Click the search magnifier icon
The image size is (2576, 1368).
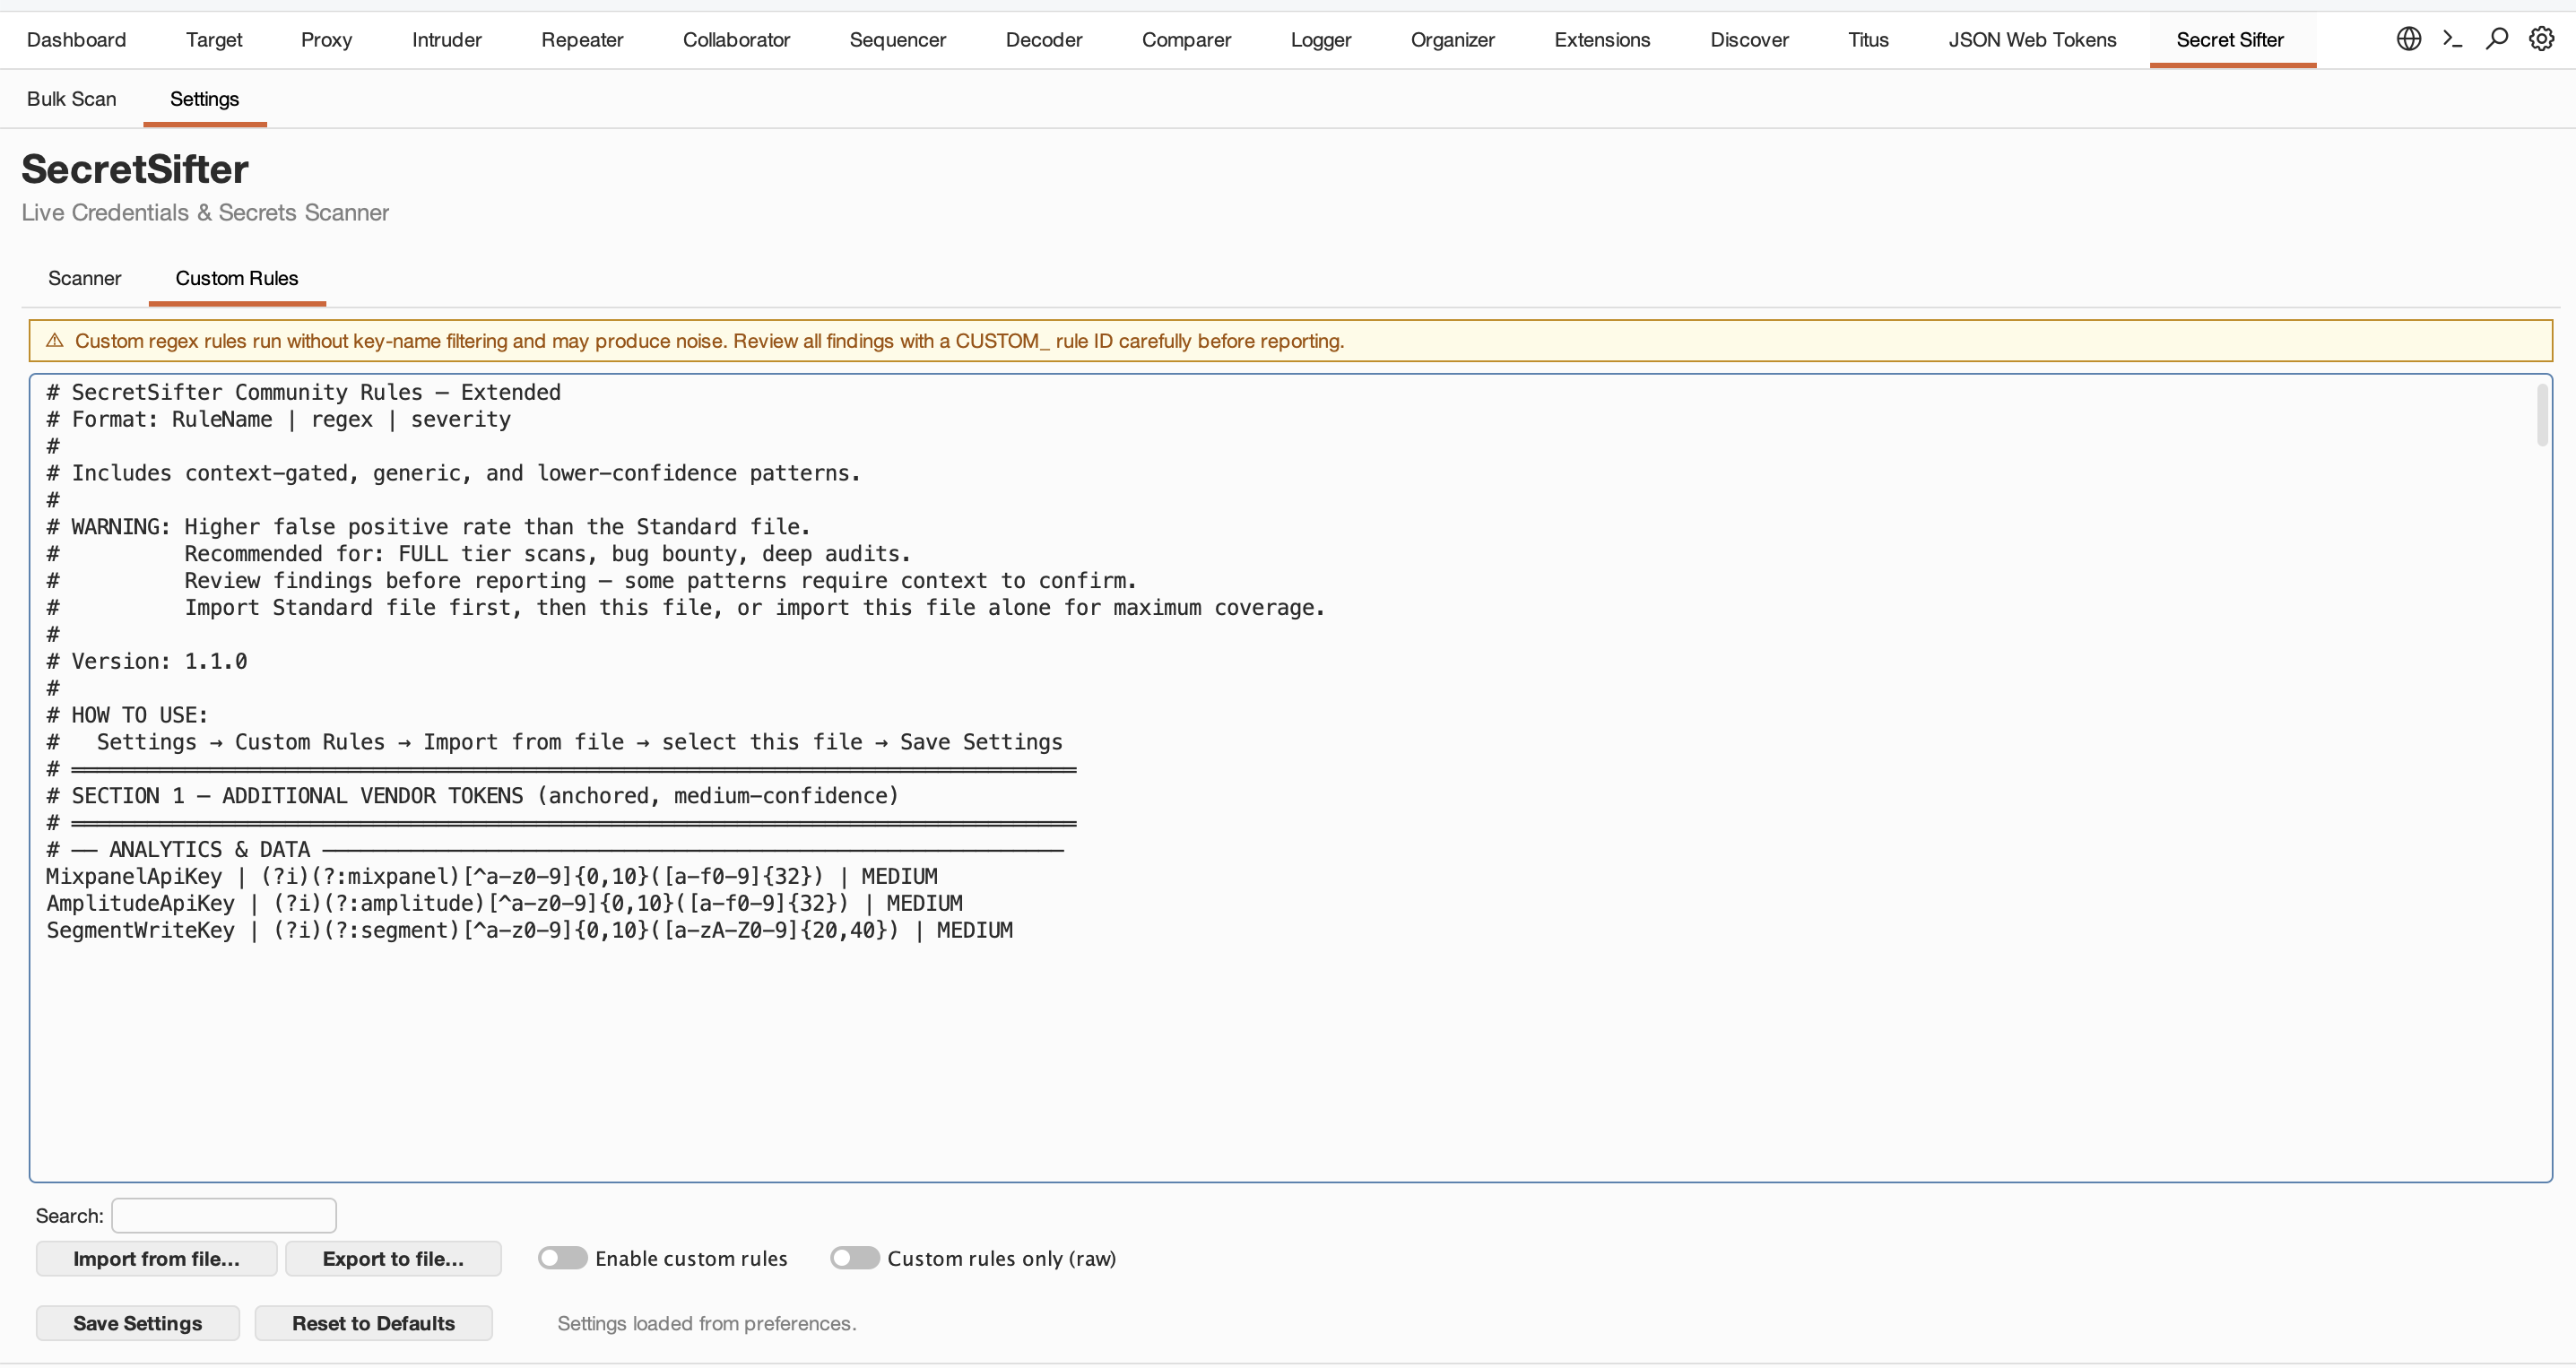click(x=2497, y=39)
